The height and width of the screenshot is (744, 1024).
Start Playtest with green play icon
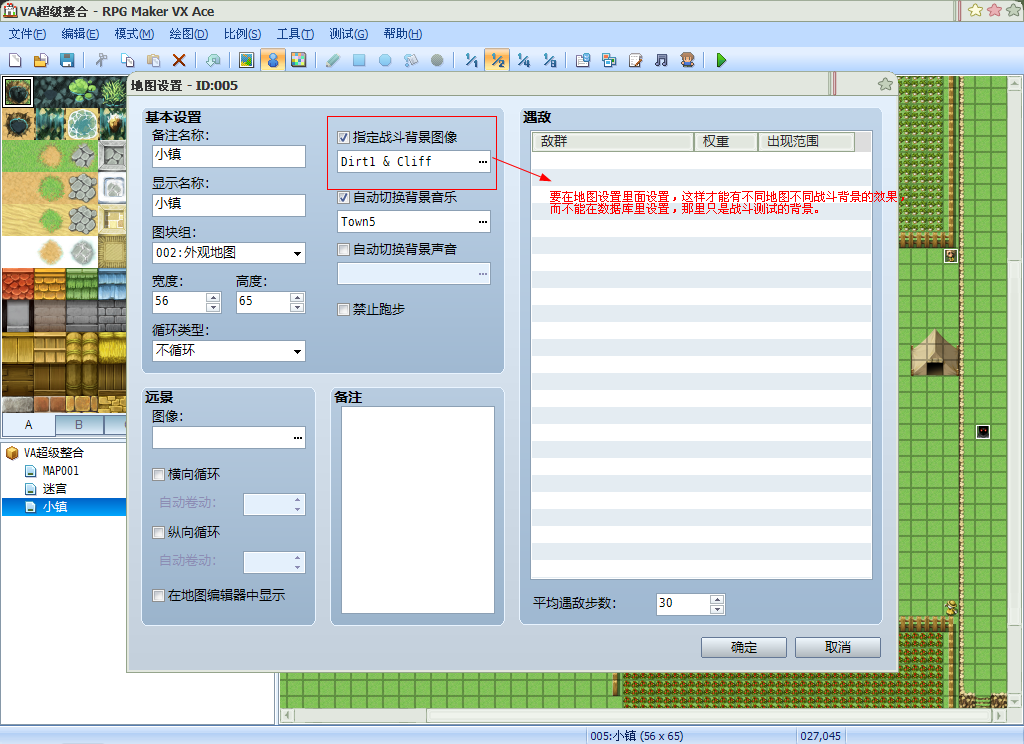coord(721,60)
